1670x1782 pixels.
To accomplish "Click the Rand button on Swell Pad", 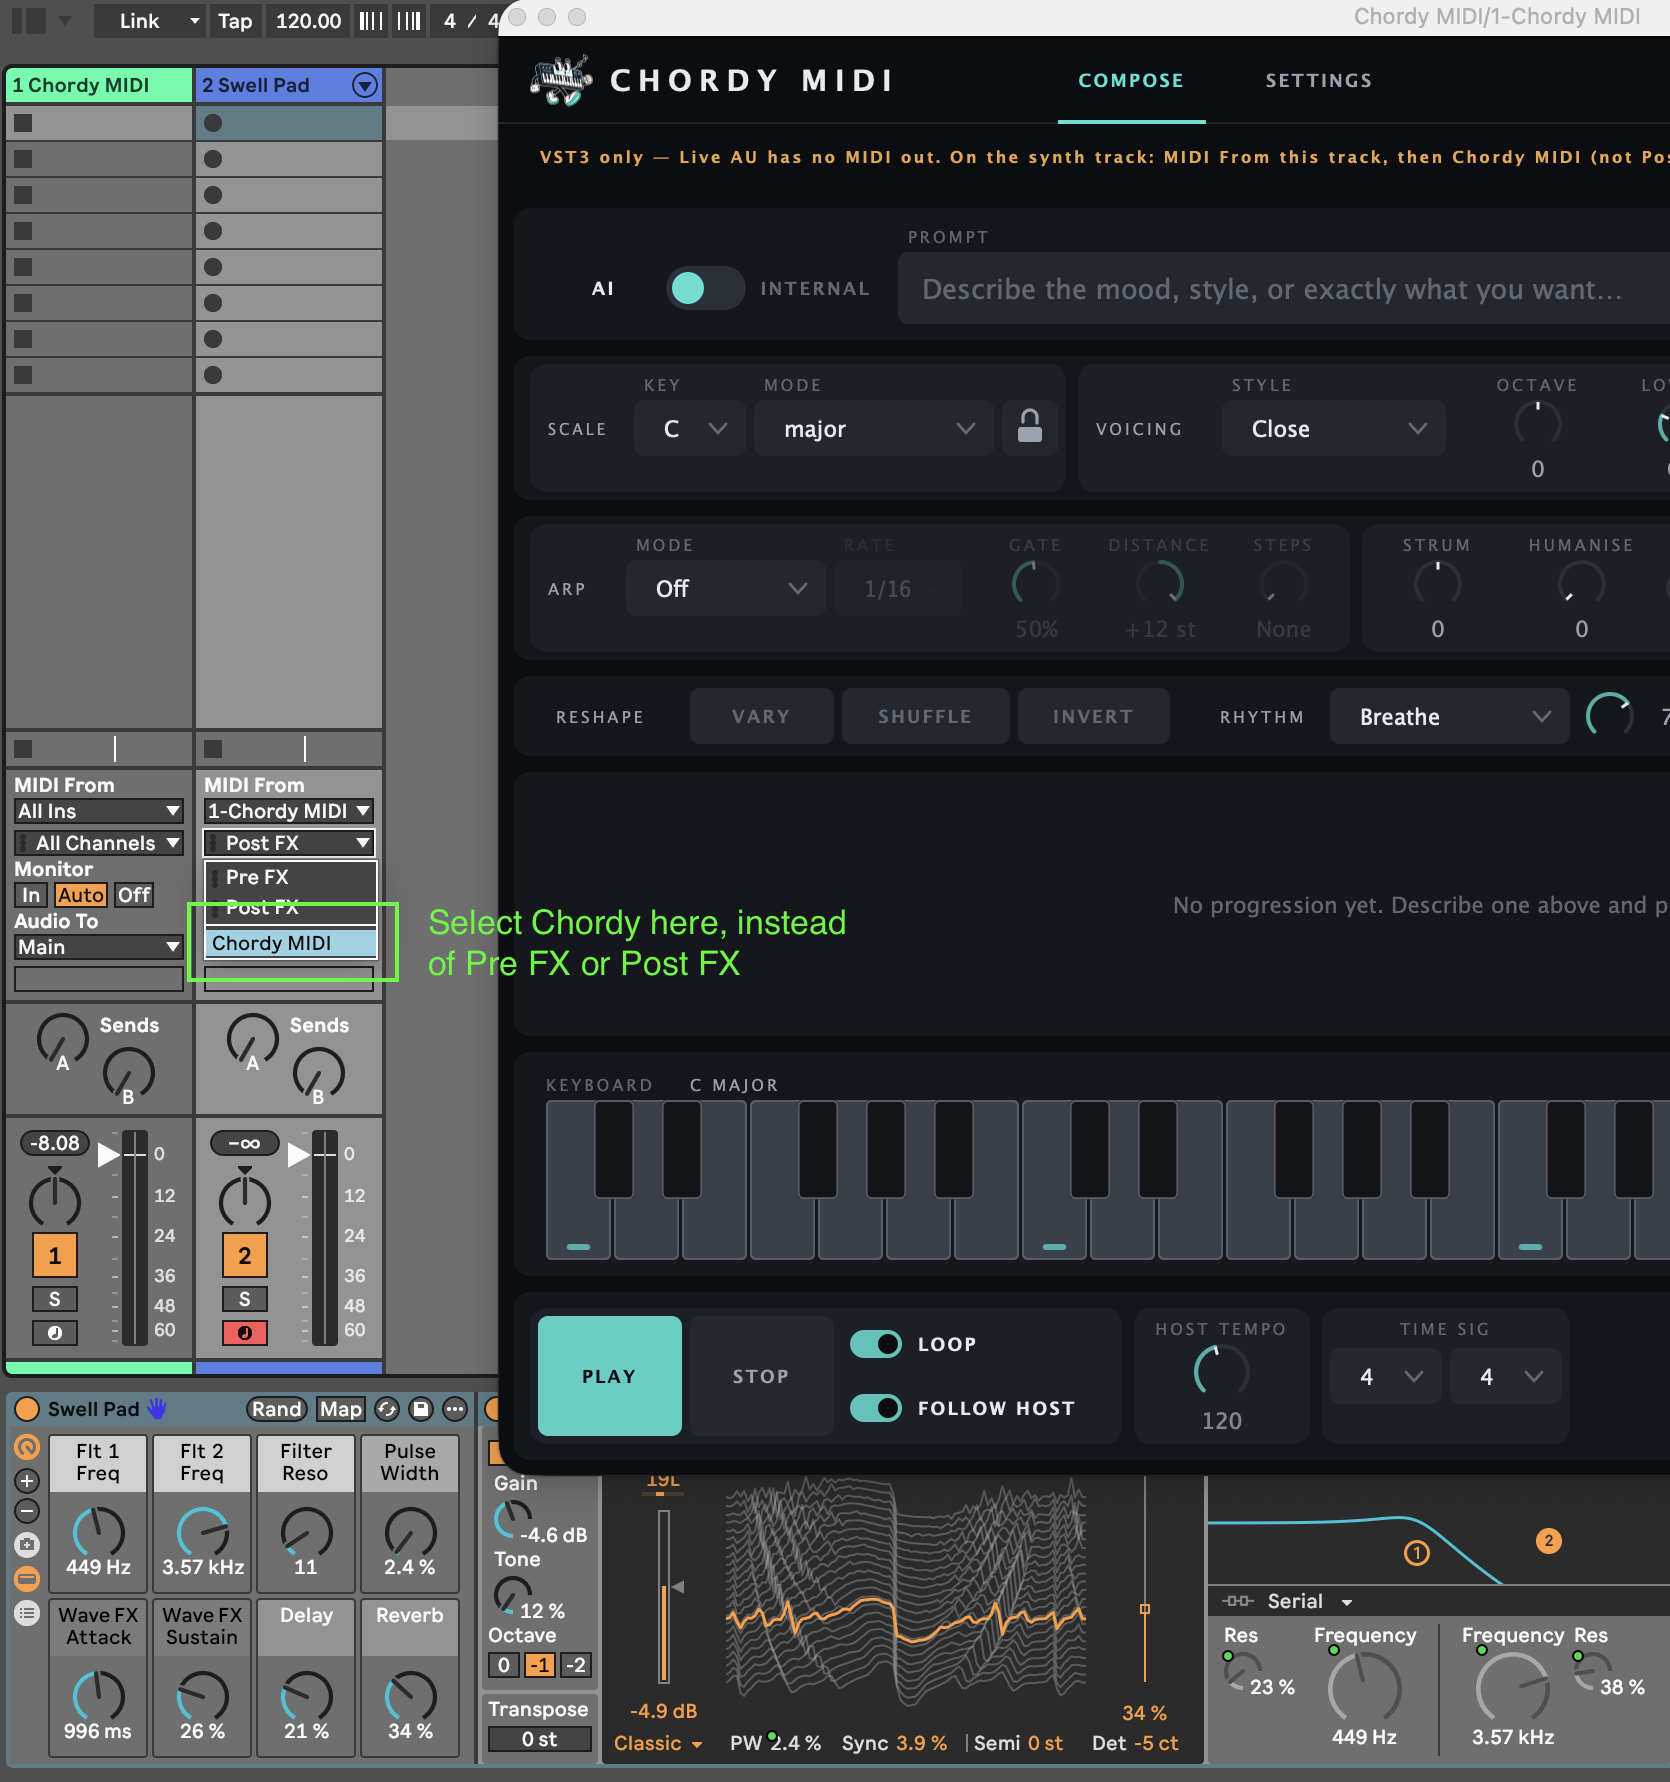I will (x=276, y=1409).
